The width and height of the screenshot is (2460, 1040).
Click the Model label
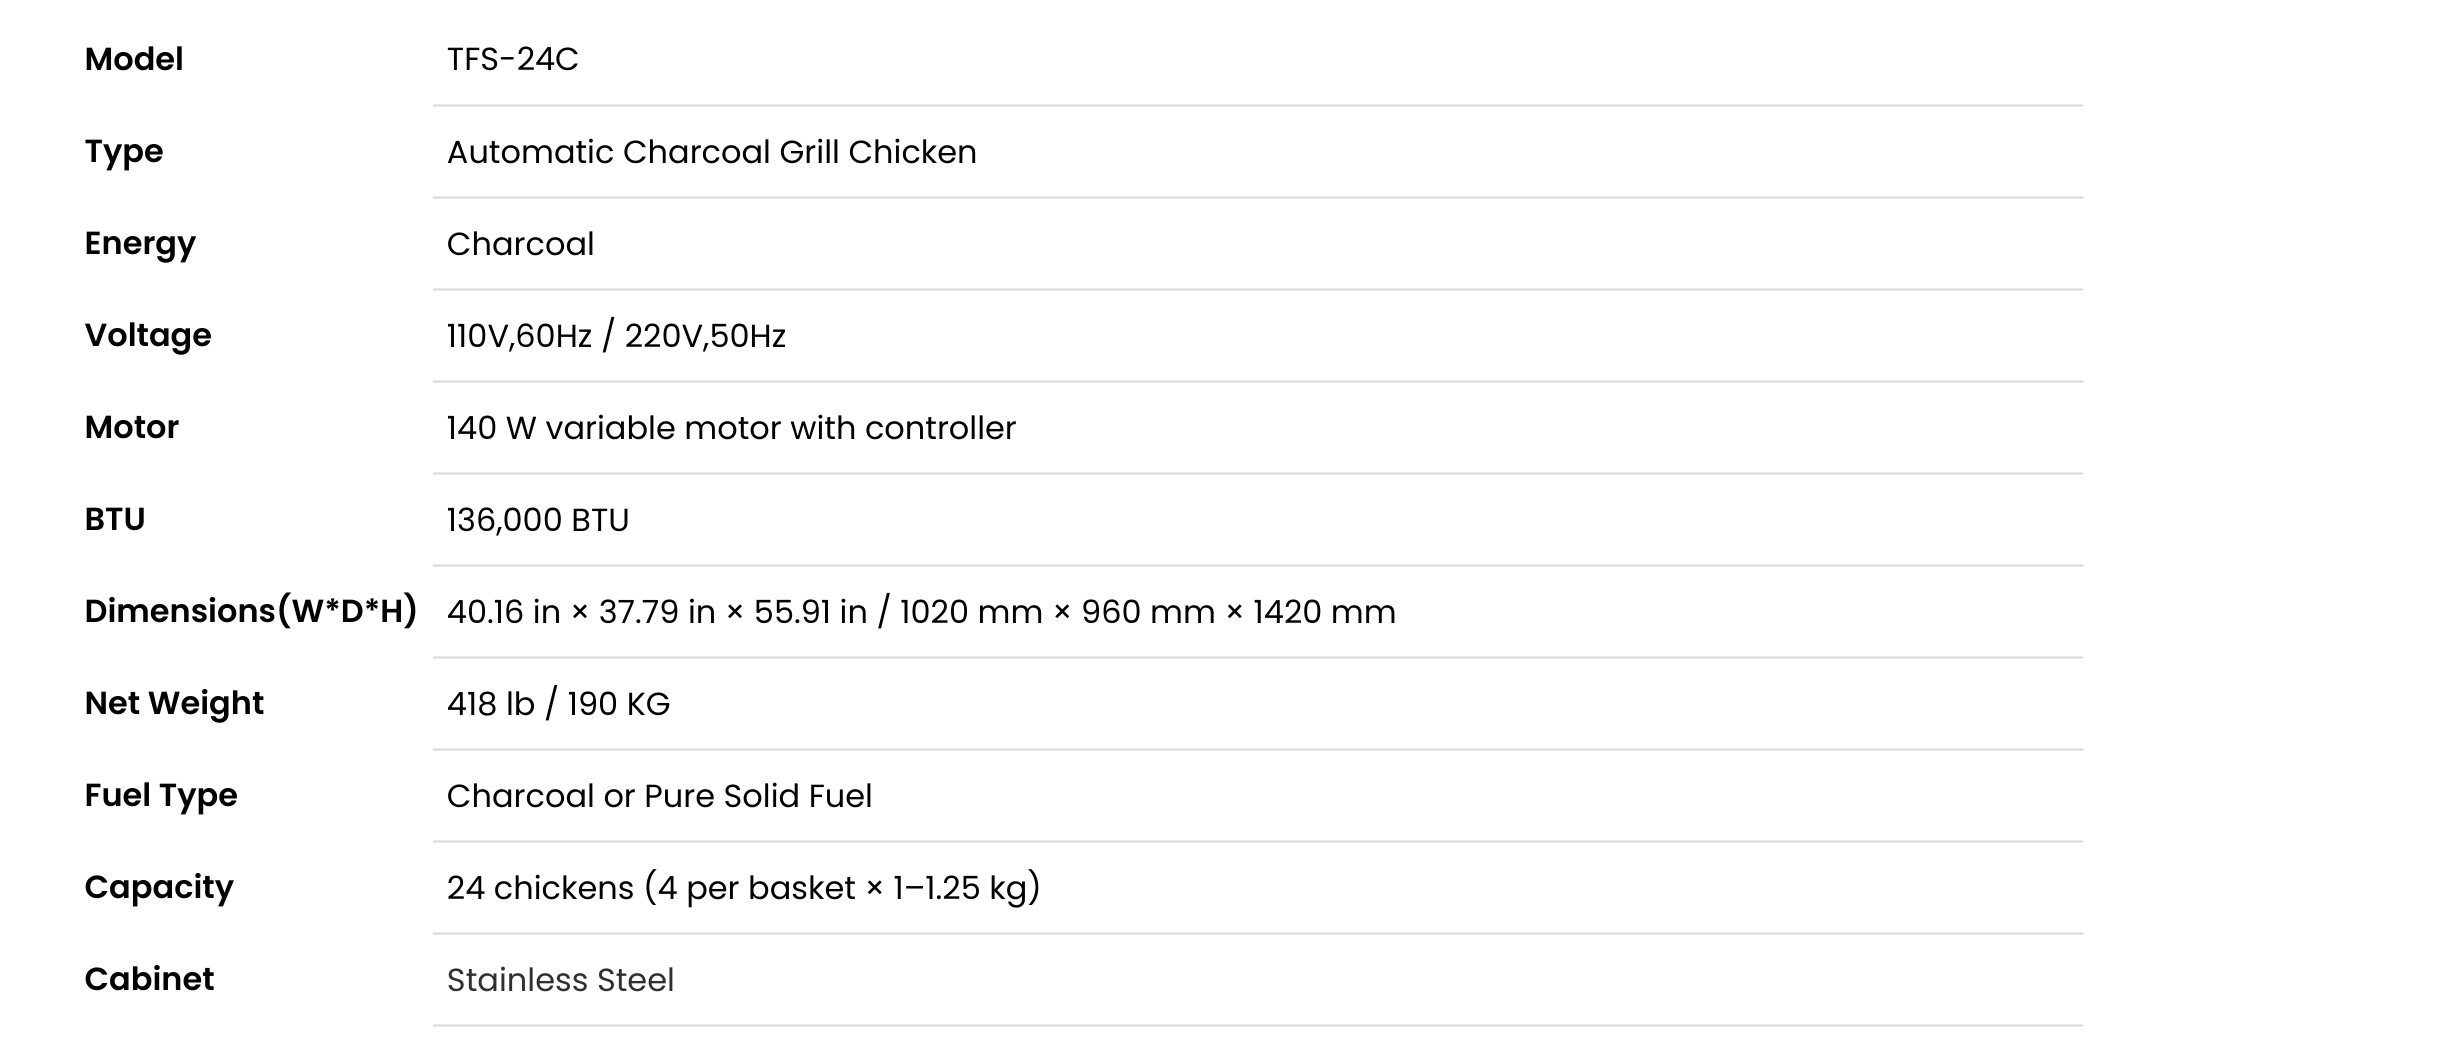(x=134, y=59)
